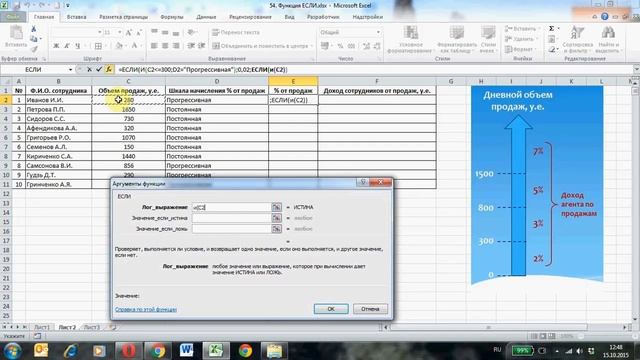Click the Cut scissors icon
640x360 pixels.
point(34,29)
